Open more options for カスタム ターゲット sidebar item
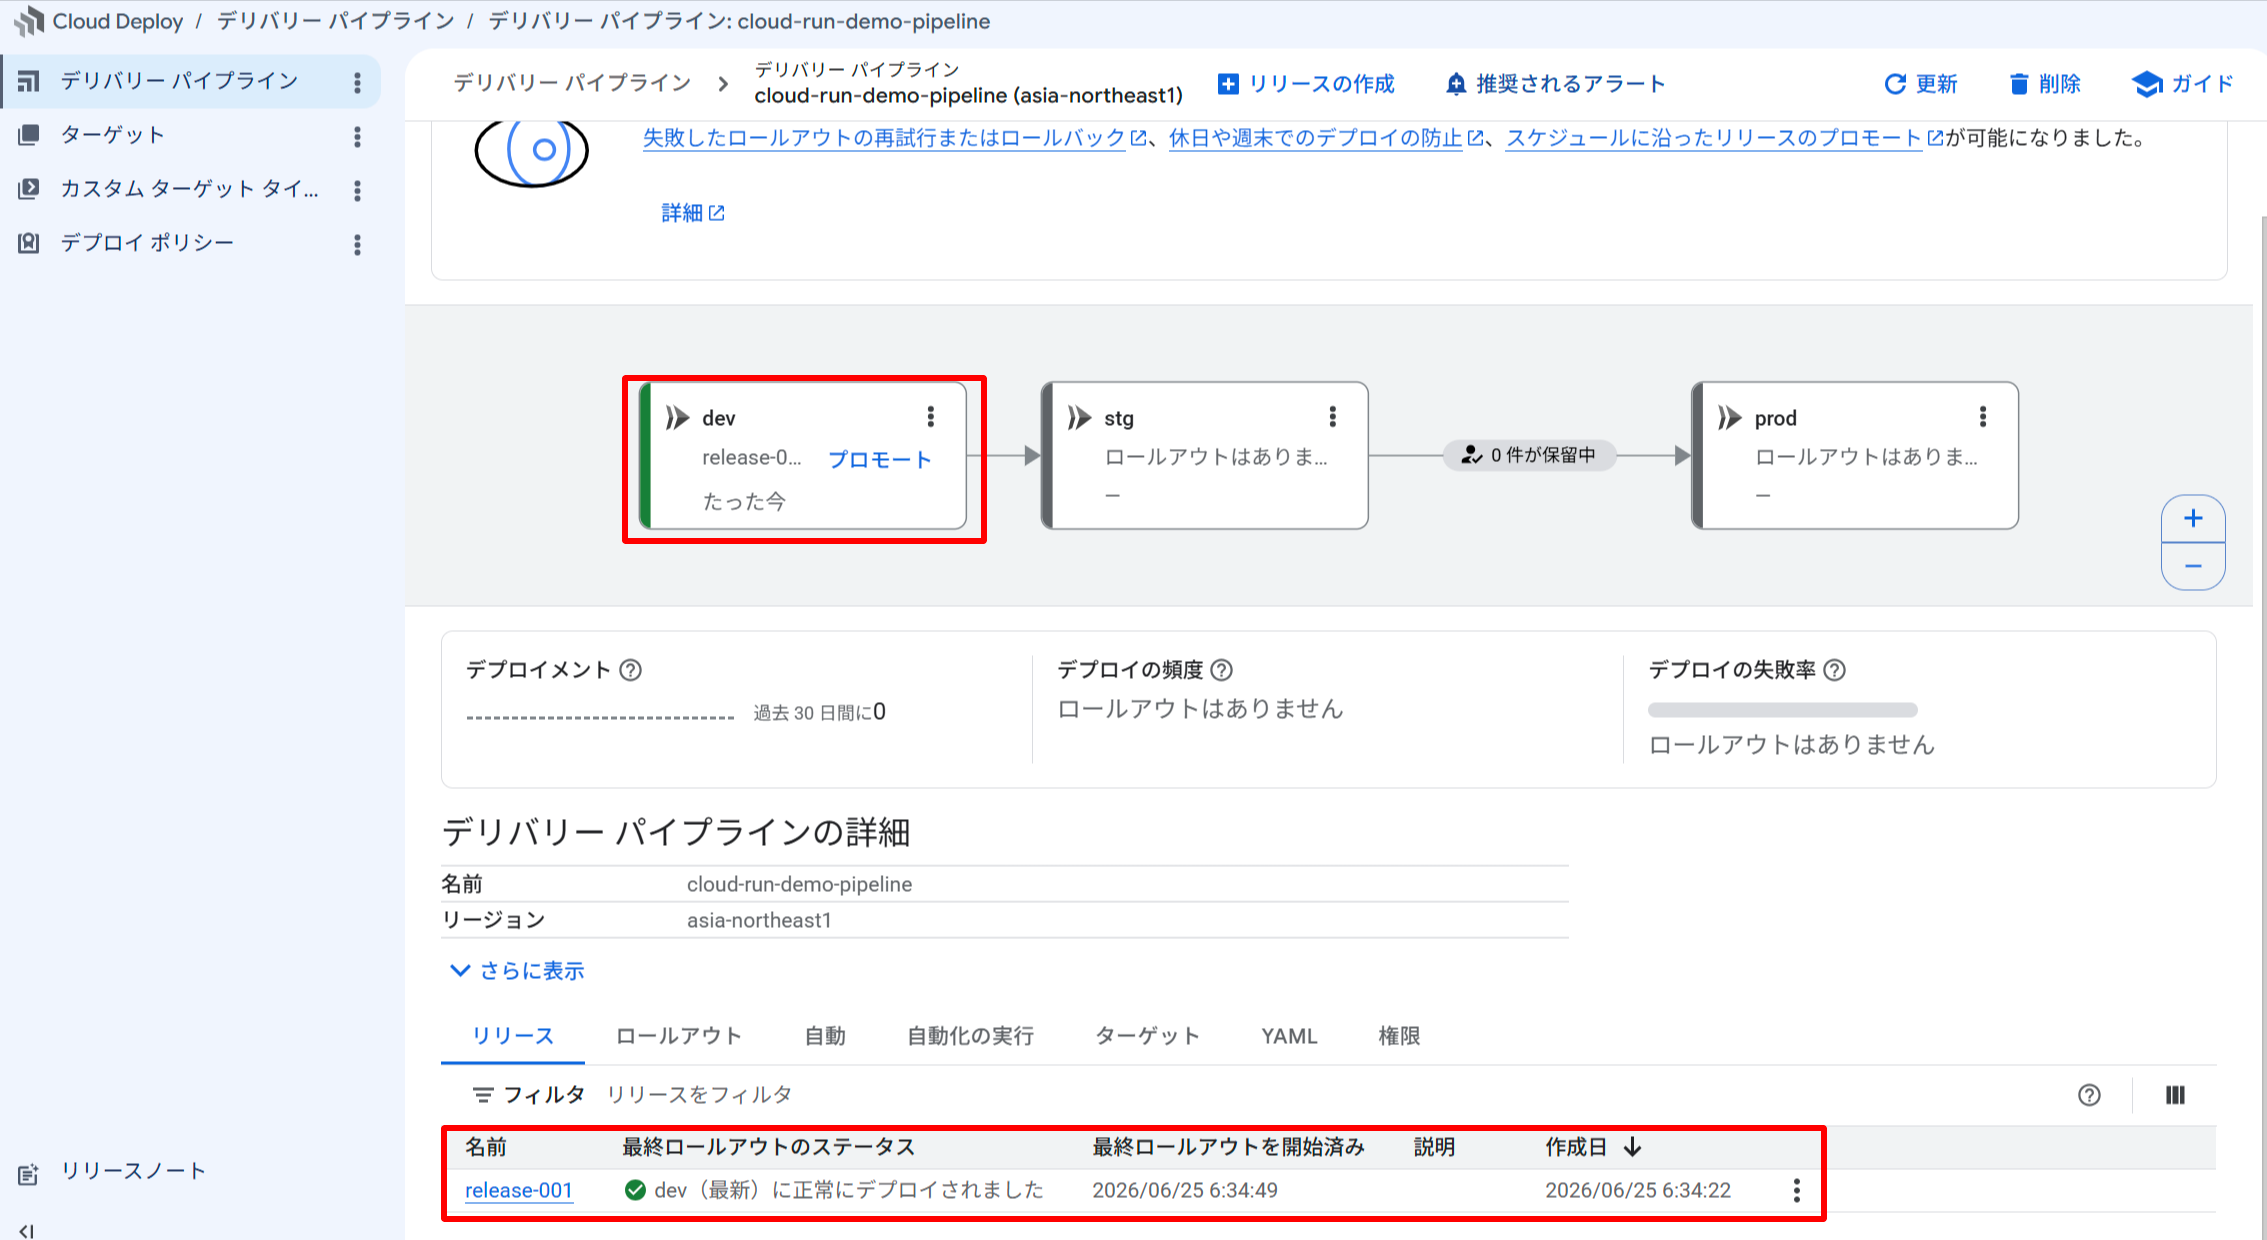 [357, 191]
